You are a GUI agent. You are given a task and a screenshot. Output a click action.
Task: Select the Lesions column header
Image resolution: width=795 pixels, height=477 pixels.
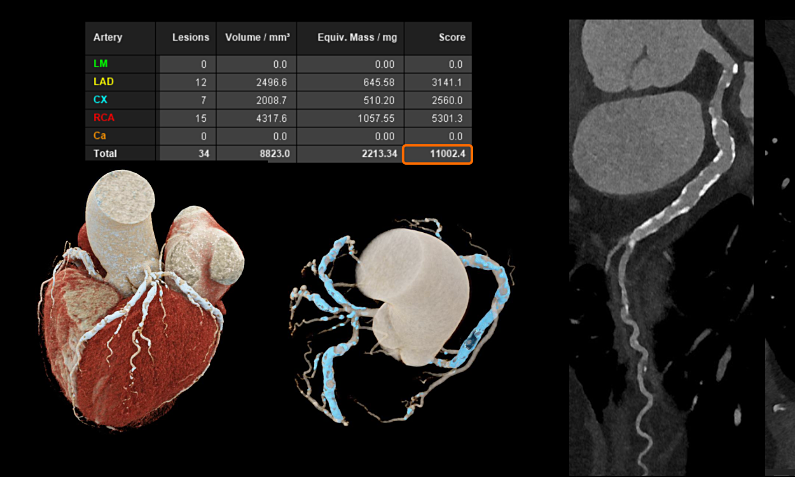190,37
